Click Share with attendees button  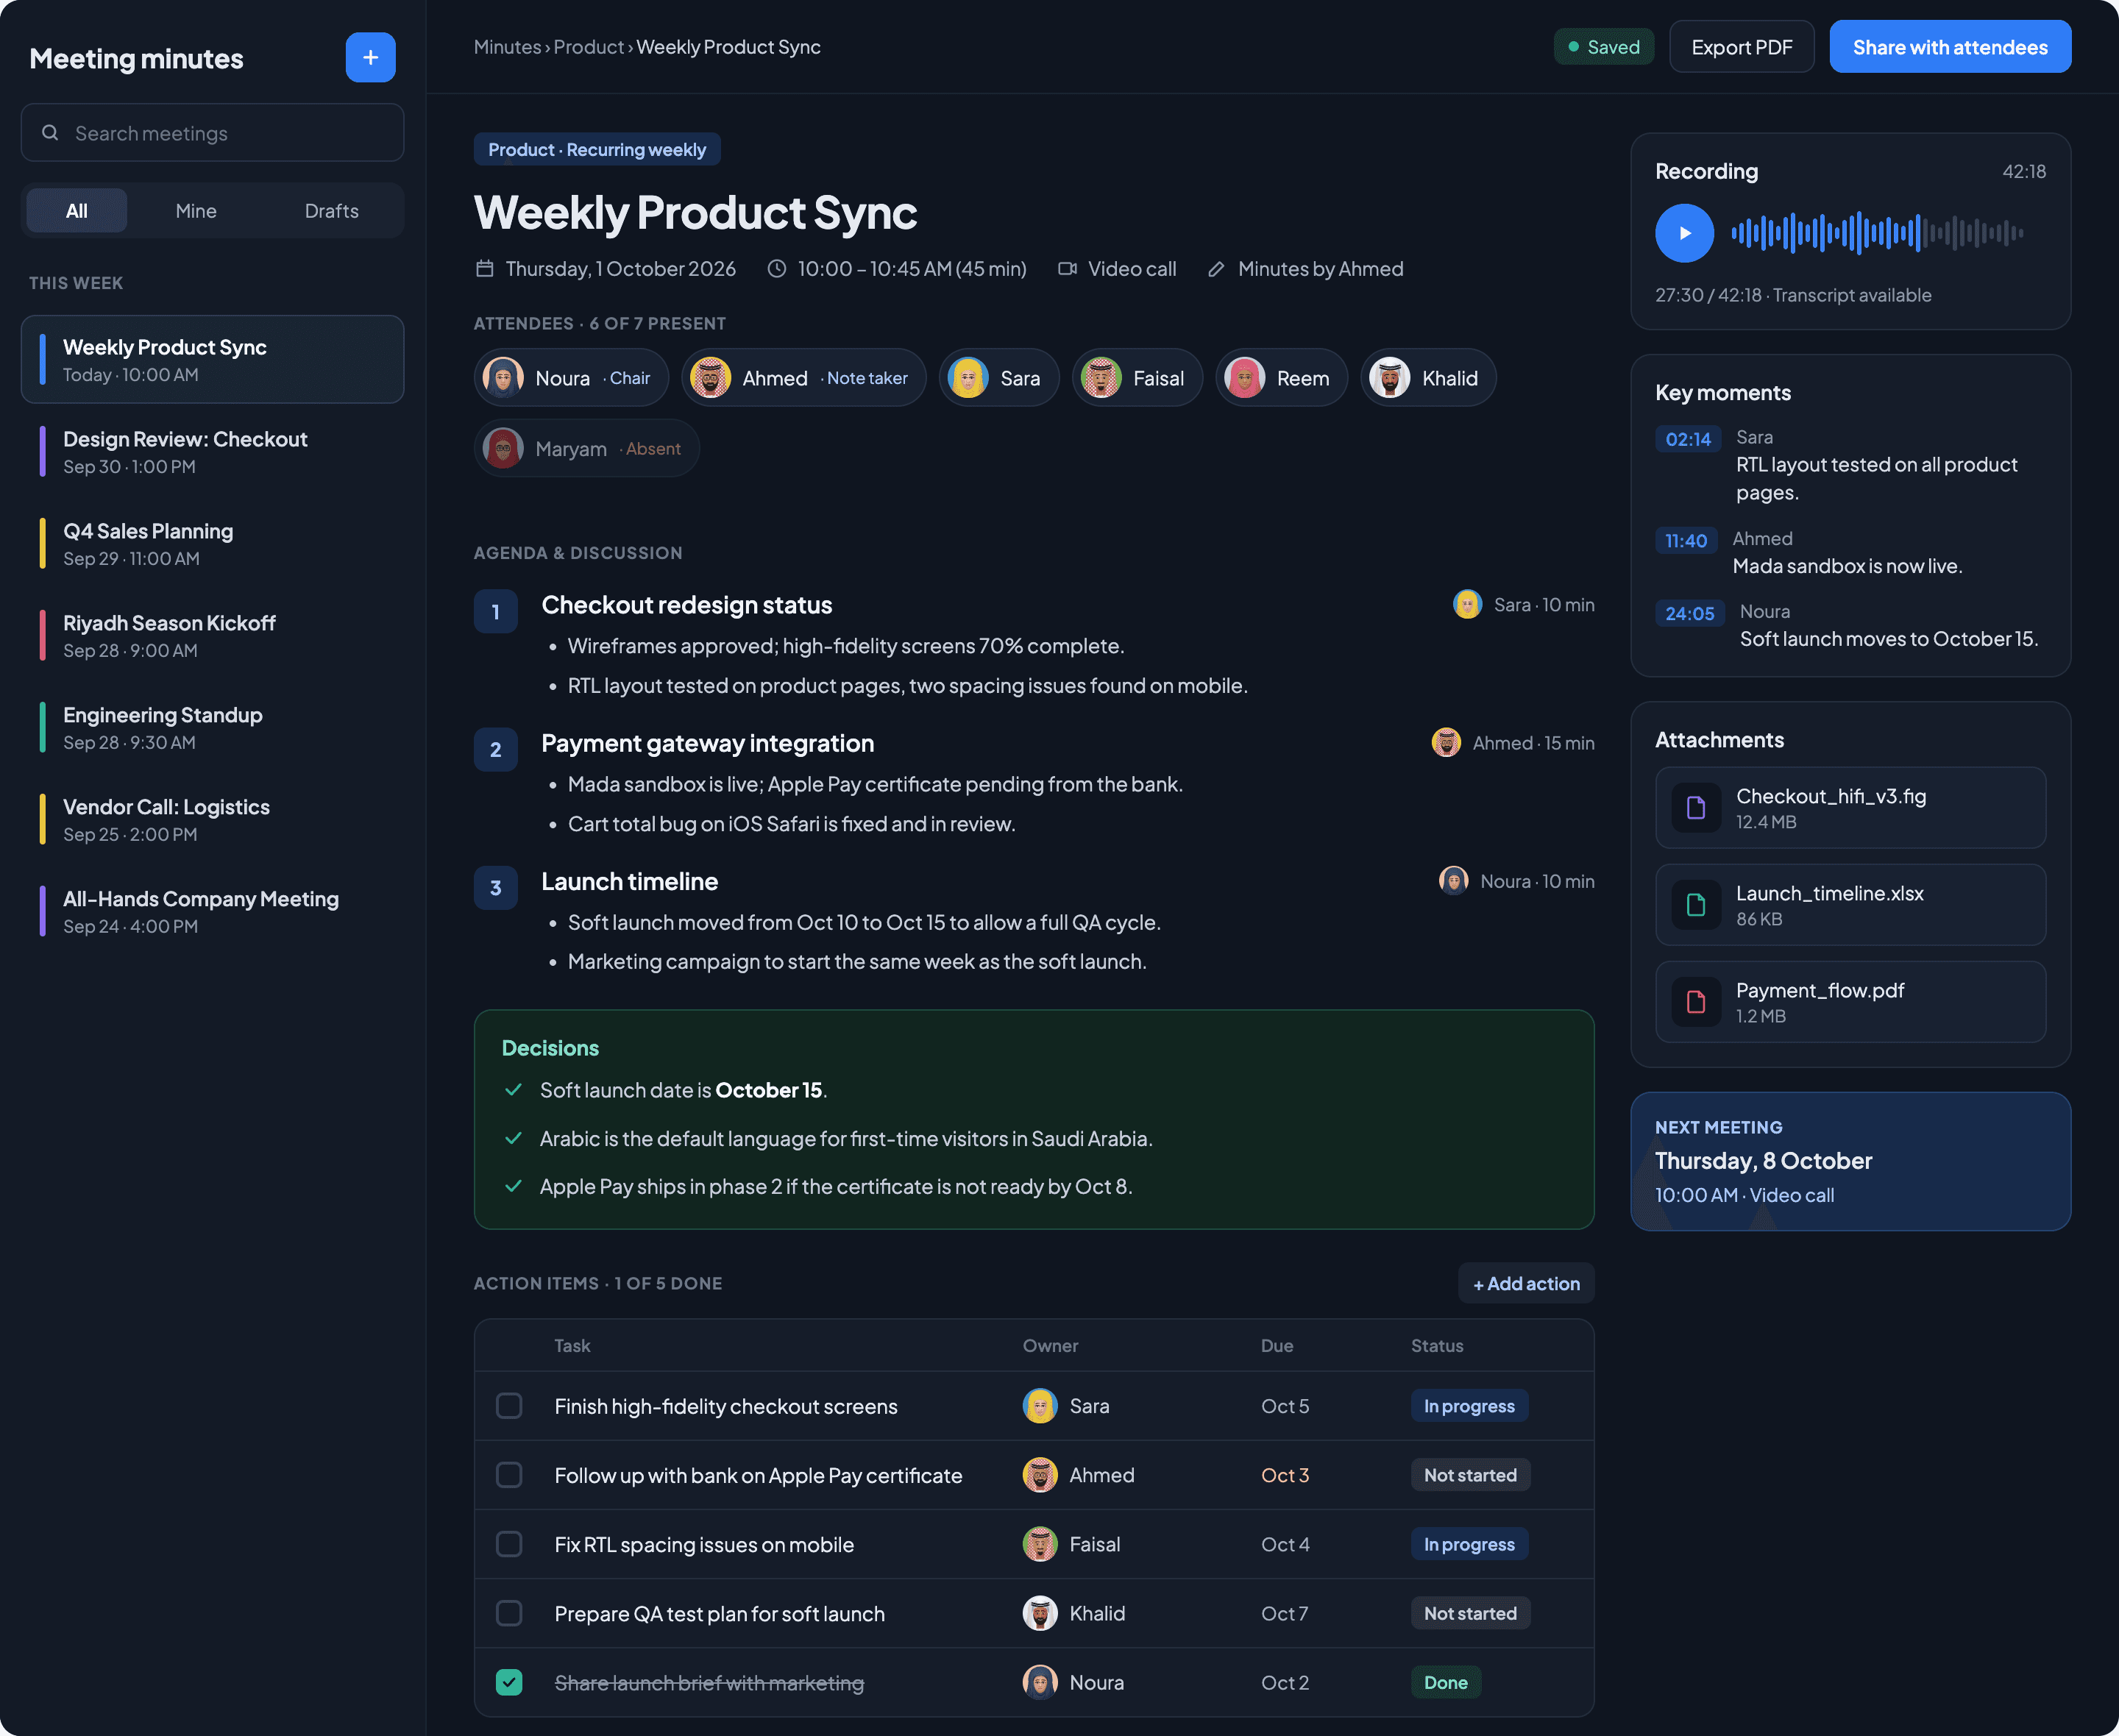point(1950,47)
